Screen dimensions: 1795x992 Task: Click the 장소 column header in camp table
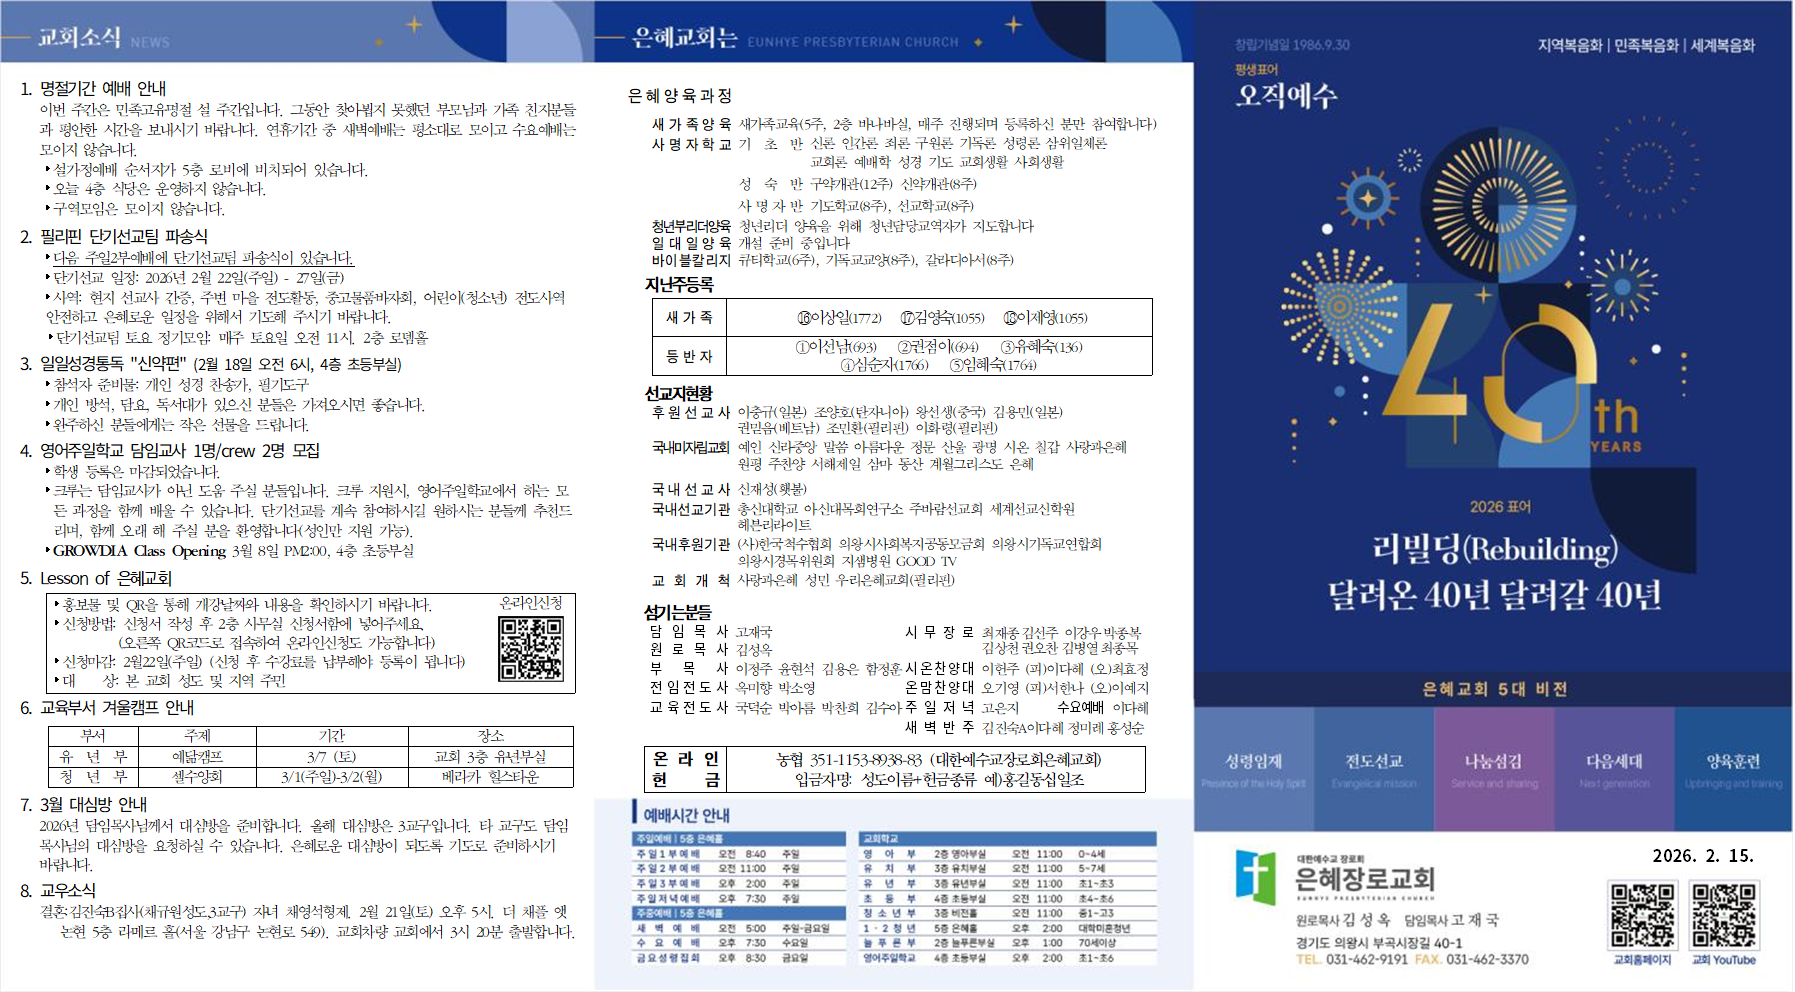click(x=490, y=736)
